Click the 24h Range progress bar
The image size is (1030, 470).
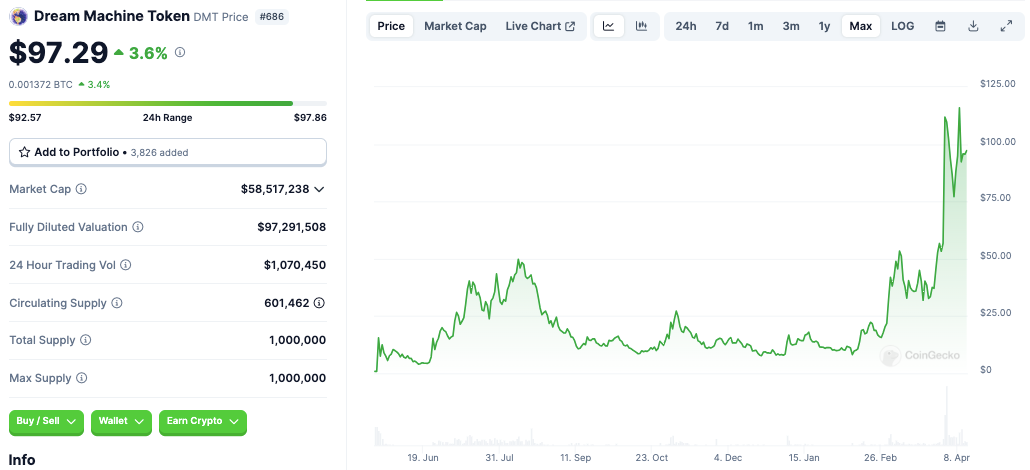(x=168, y=103)
